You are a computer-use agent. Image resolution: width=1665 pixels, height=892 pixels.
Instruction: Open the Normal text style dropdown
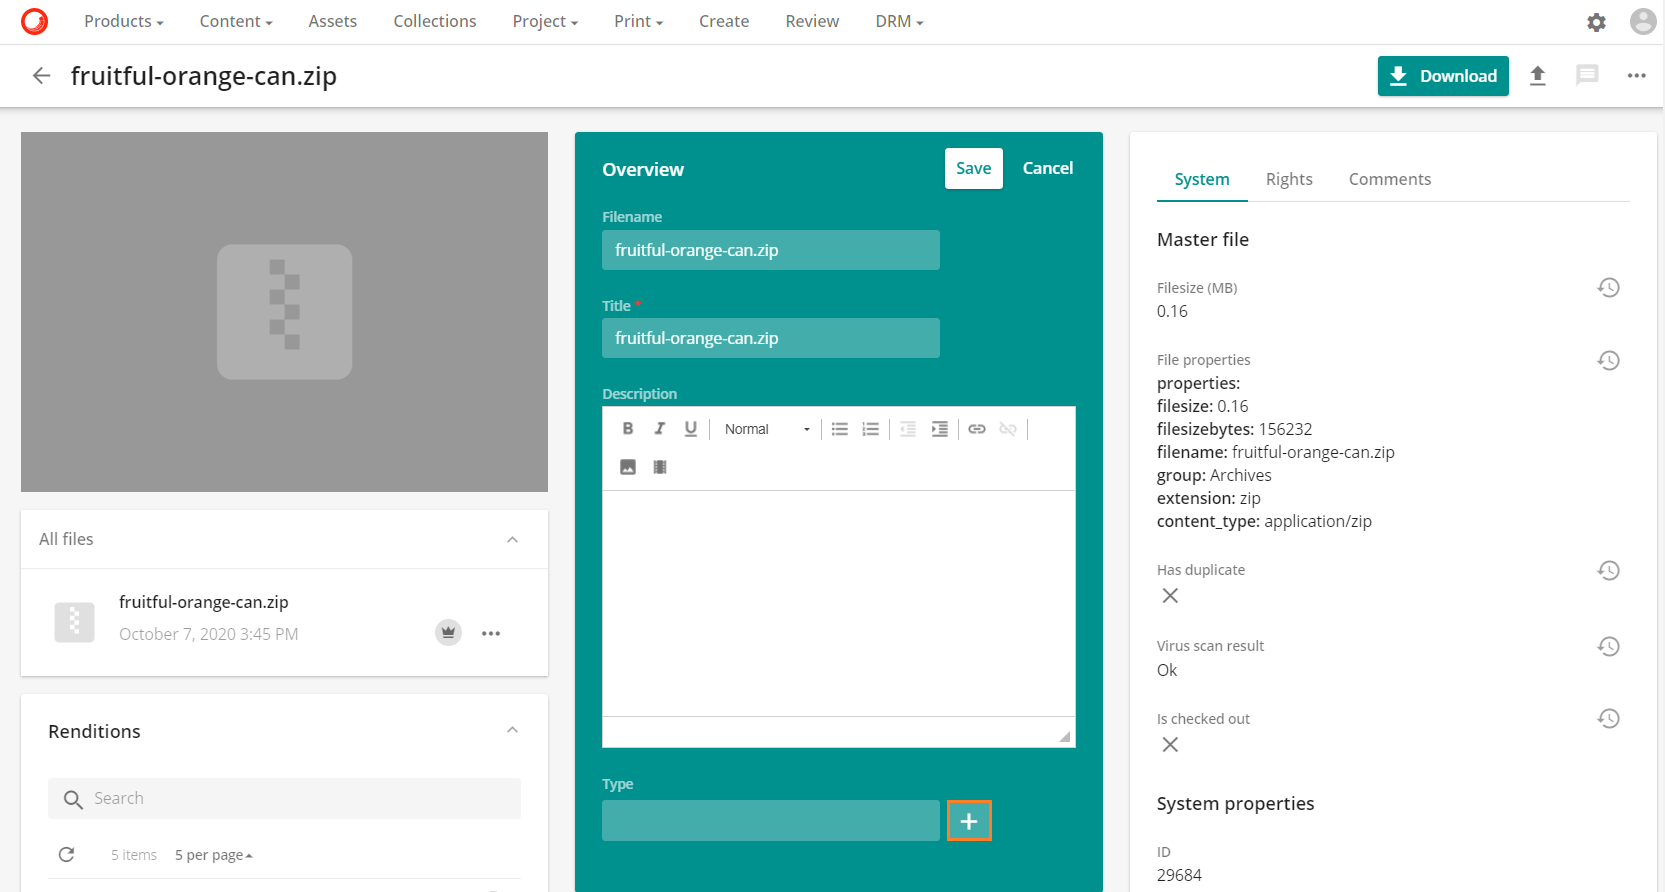tap(766, 429)
